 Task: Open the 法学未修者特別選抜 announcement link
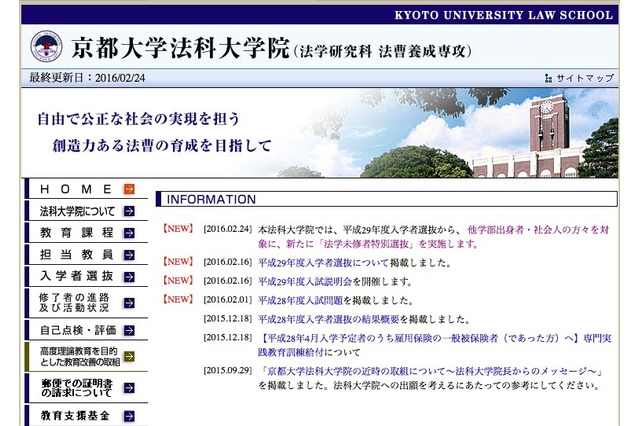click(x=433, y=237)
